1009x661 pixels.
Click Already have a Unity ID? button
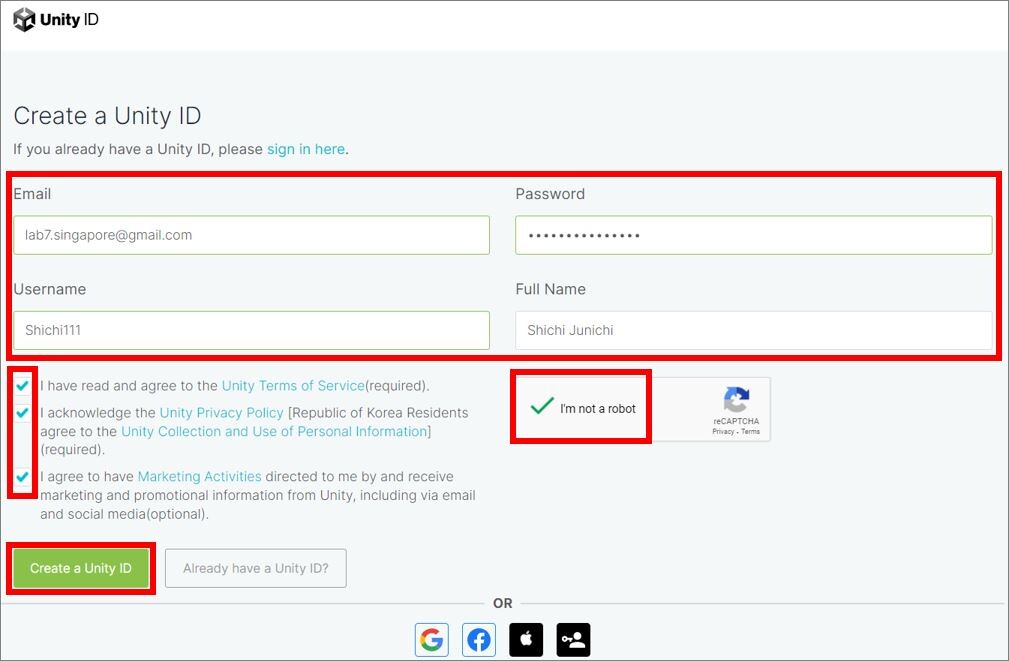coord(255,568)
